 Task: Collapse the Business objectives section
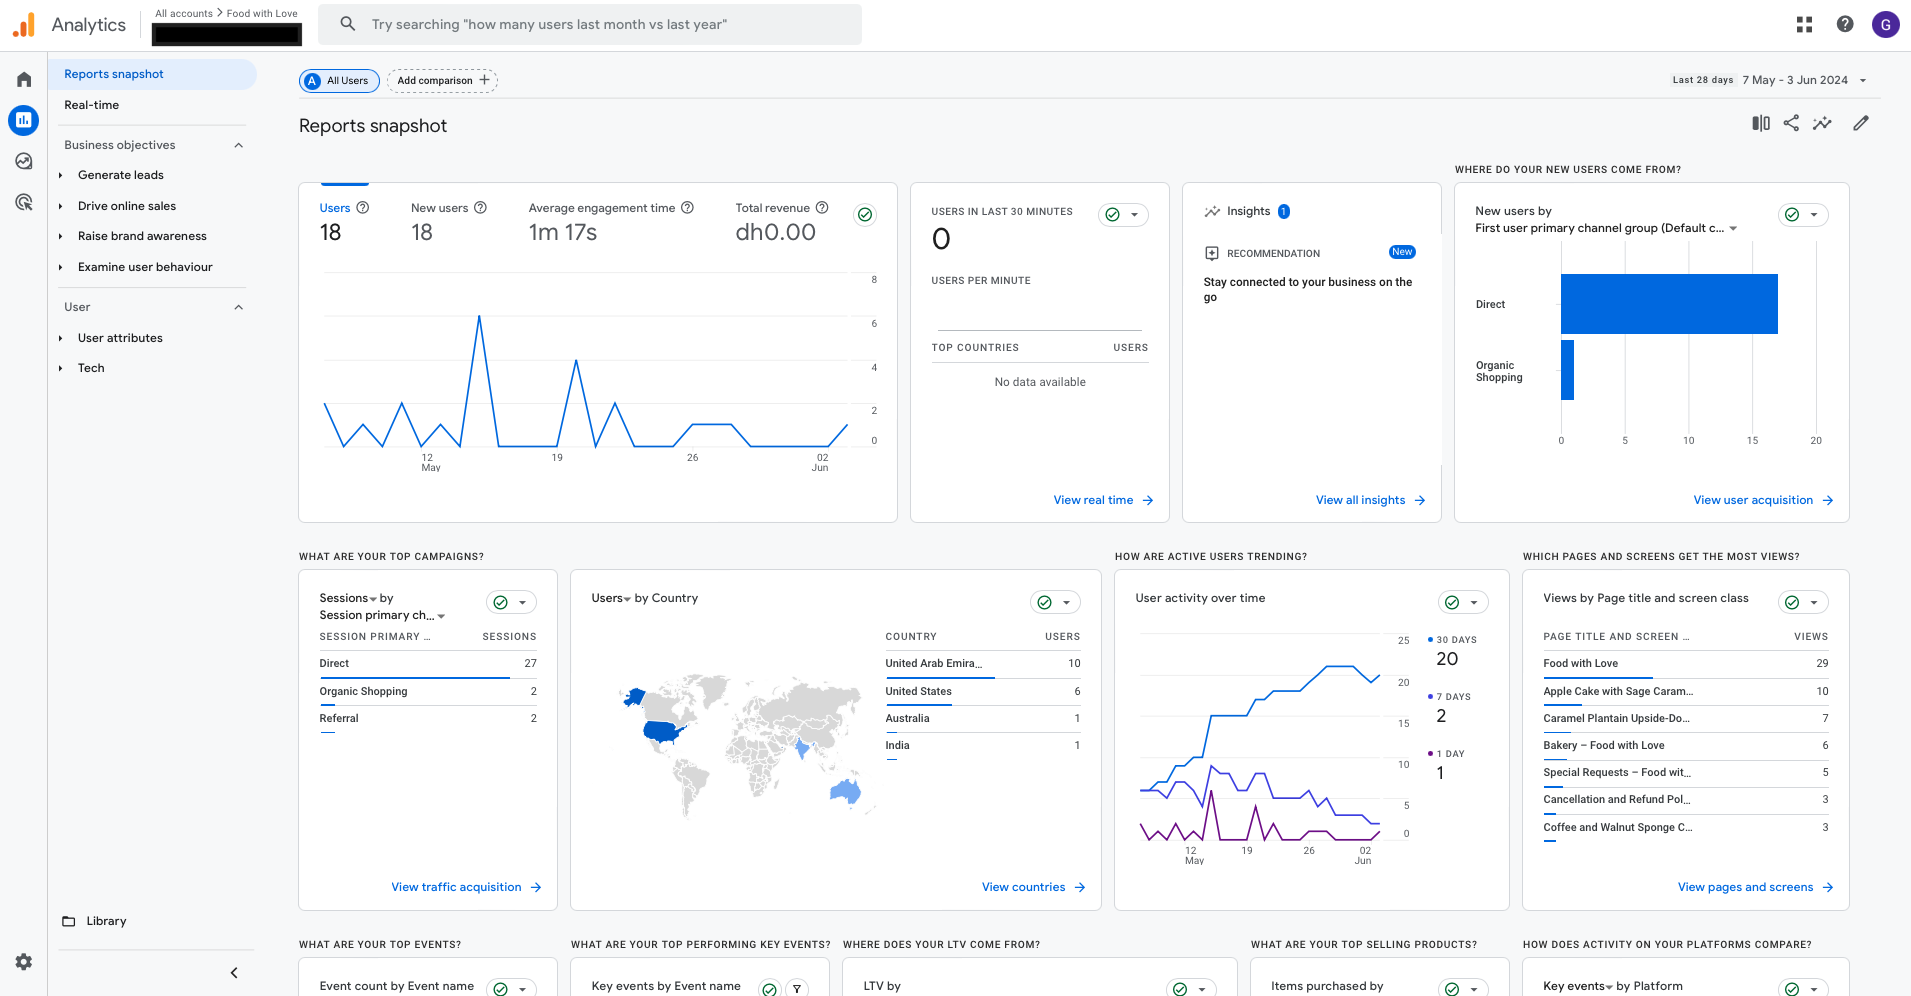[238, 145]
